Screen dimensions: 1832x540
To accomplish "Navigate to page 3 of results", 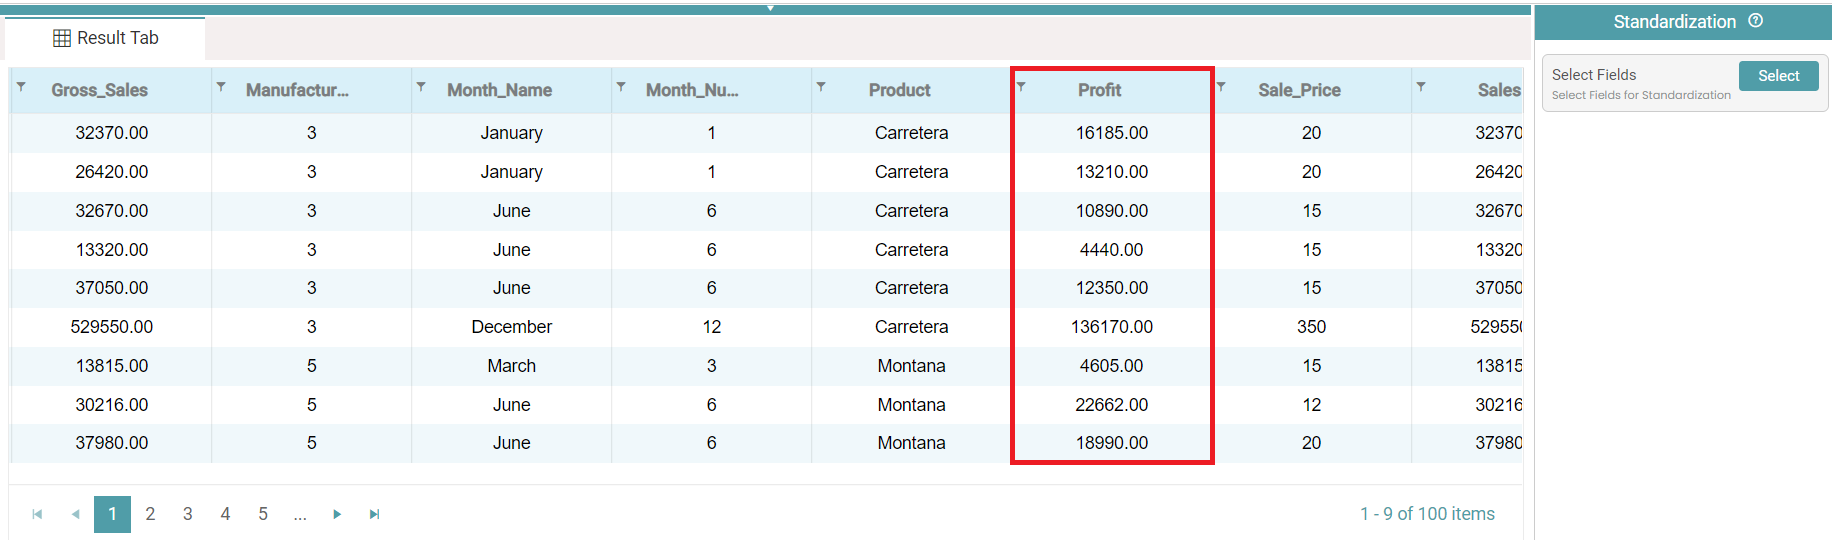I will coord(187,514).
